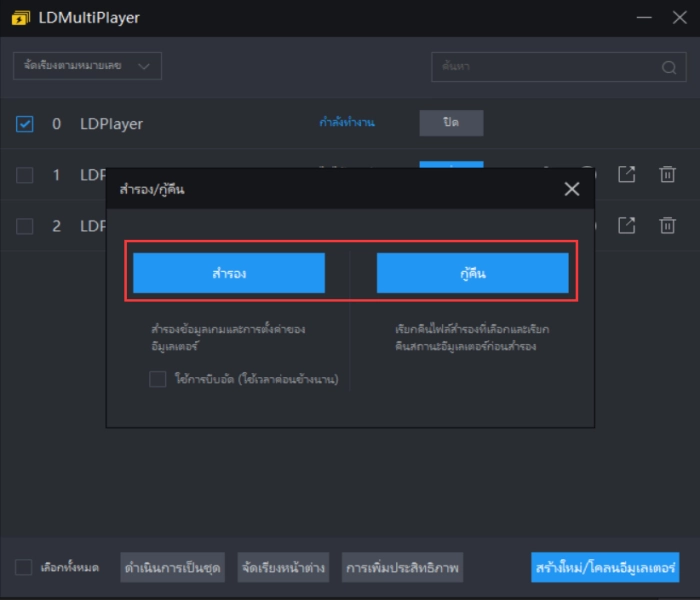
Task: Click row 2 create-shortcut icon
Action: coord(626,225)
